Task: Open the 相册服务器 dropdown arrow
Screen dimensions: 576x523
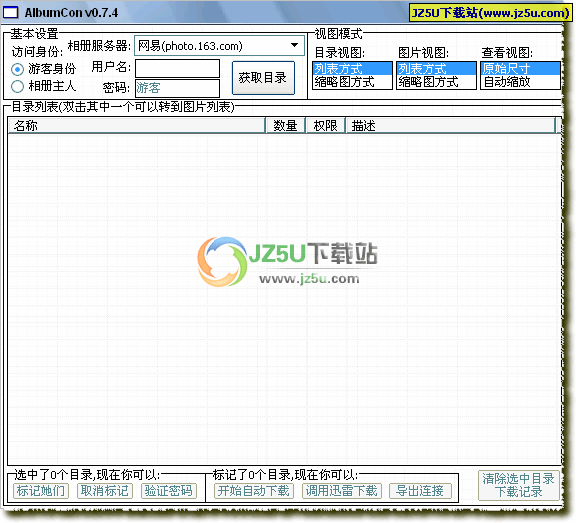Action: coord(294,46)
